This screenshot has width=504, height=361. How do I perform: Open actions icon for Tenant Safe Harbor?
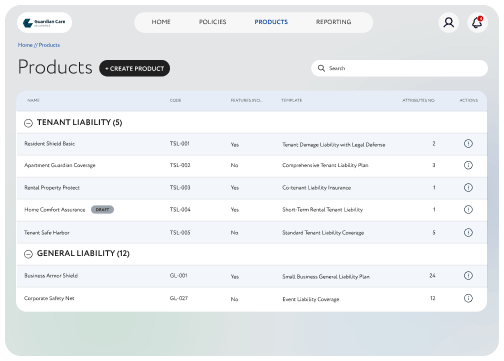click(x=468, y=232)
